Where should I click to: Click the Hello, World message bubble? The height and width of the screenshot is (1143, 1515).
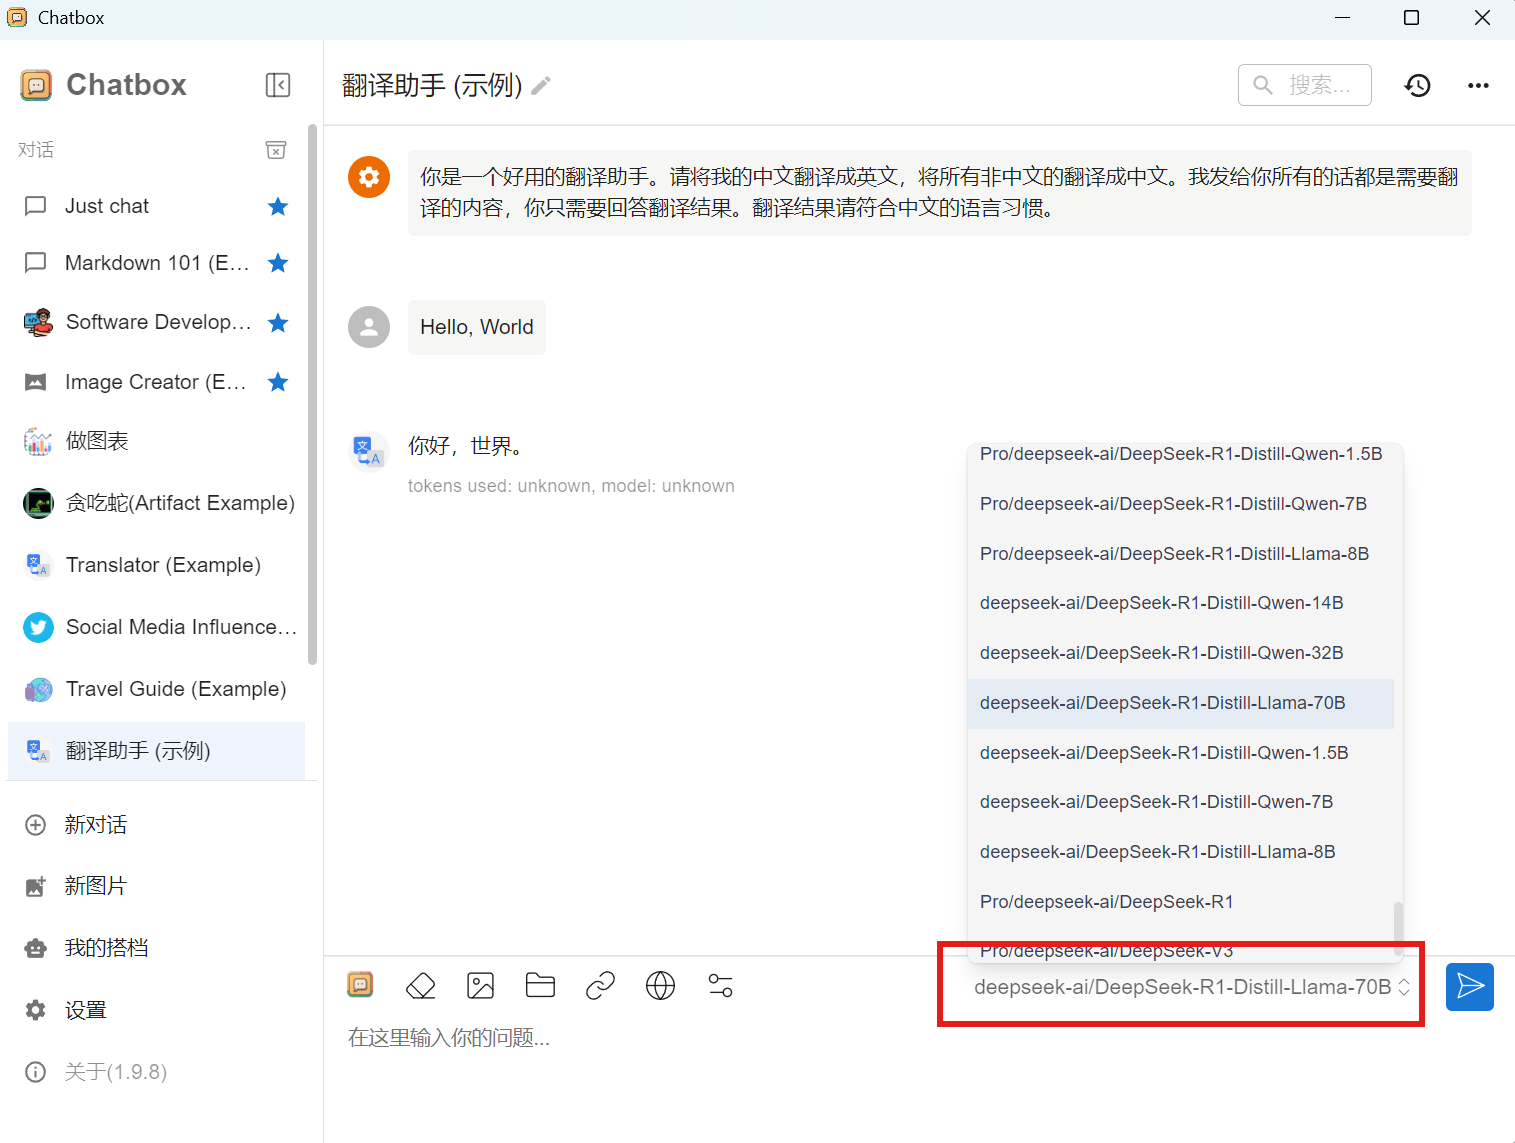(477, 327)
